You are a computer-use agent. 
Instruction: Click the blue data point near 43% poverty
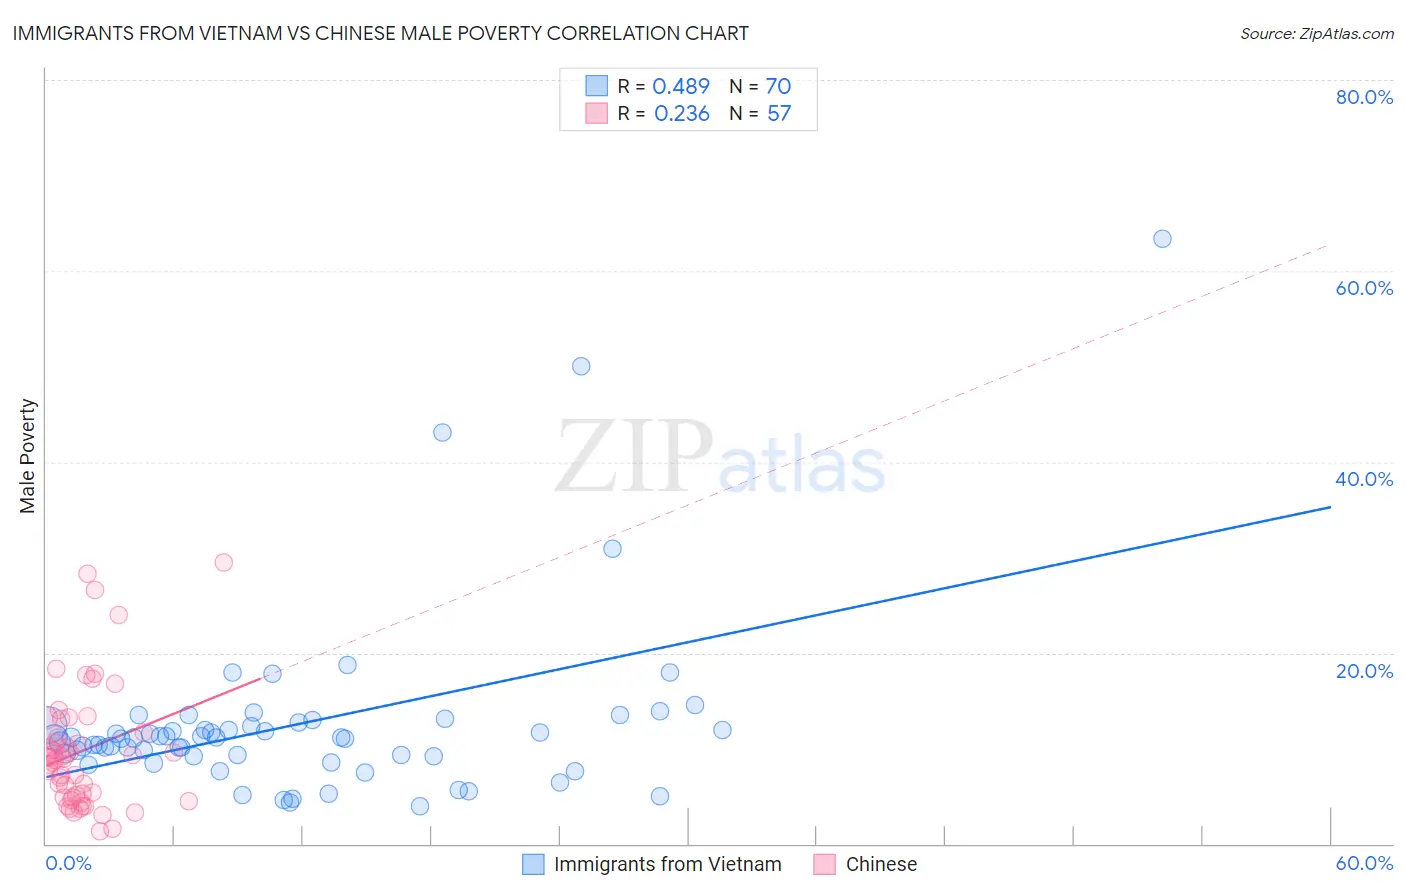pos(442,432)
